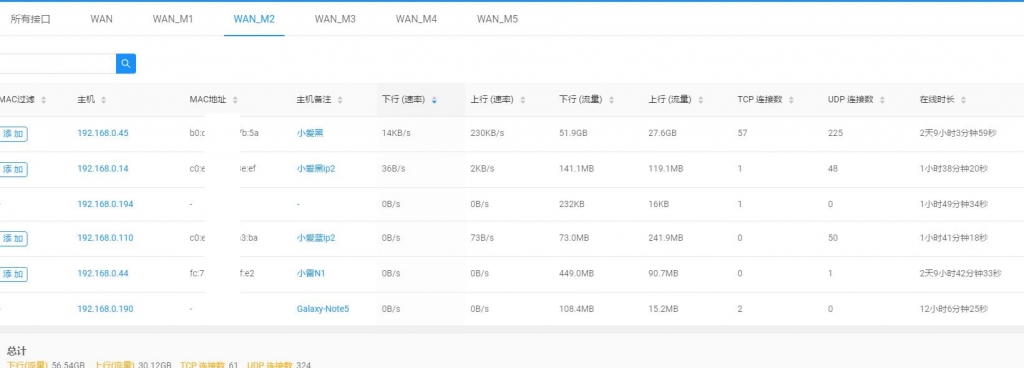The height and width of the screenshot is (368, 1024).
Task: Sort by 在线时长 column arrows
Action: pyautogui.click(x=963, y=100)
